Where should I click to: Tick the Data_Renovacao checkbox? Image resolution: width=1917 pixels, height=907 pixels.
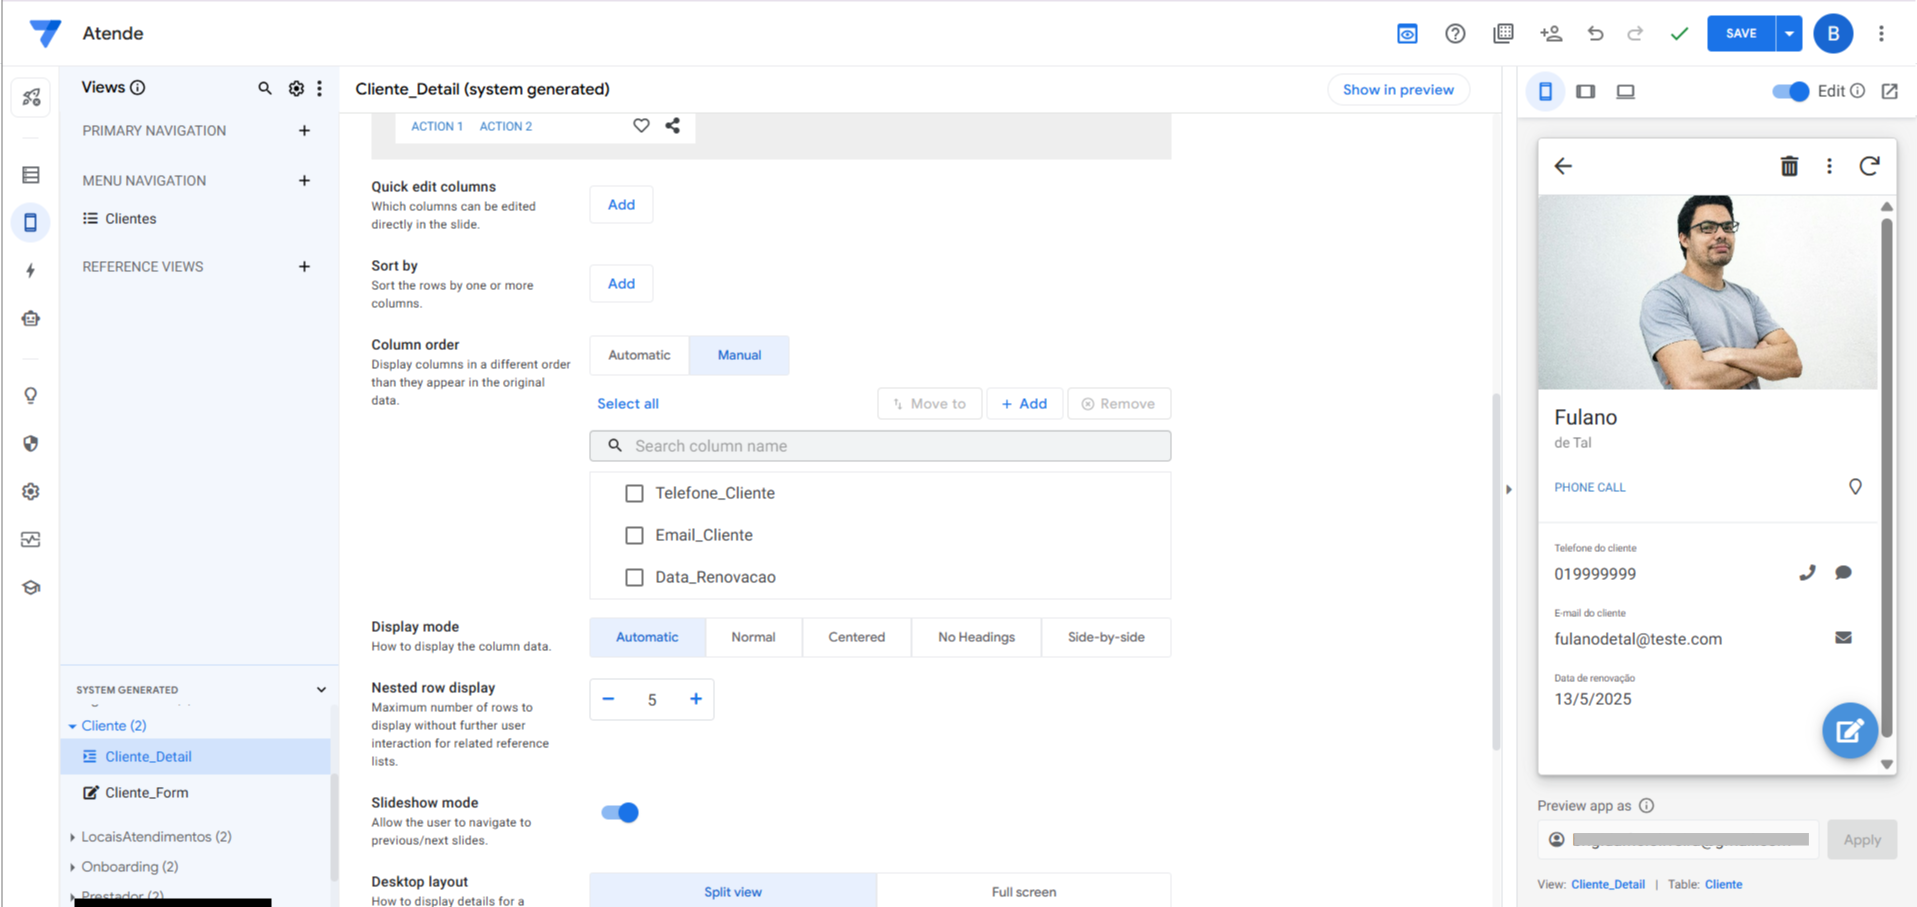(634, 577)
